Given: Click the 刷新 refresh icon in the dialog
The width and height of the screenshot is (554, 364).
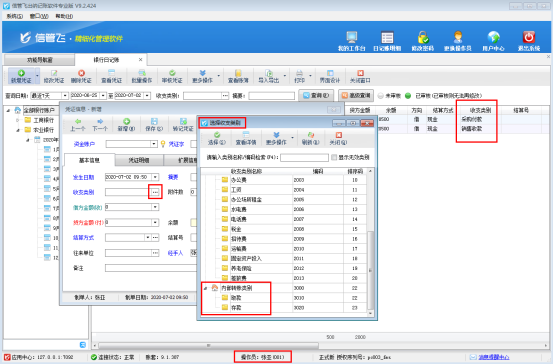Looking at the screenshot, I should 311,135.
